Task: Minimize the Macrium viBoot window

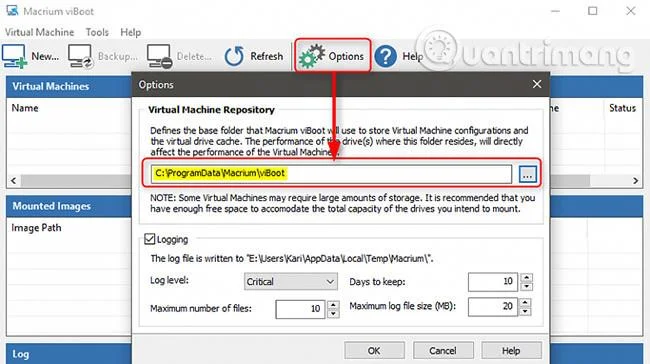Action: coord(555,11)
